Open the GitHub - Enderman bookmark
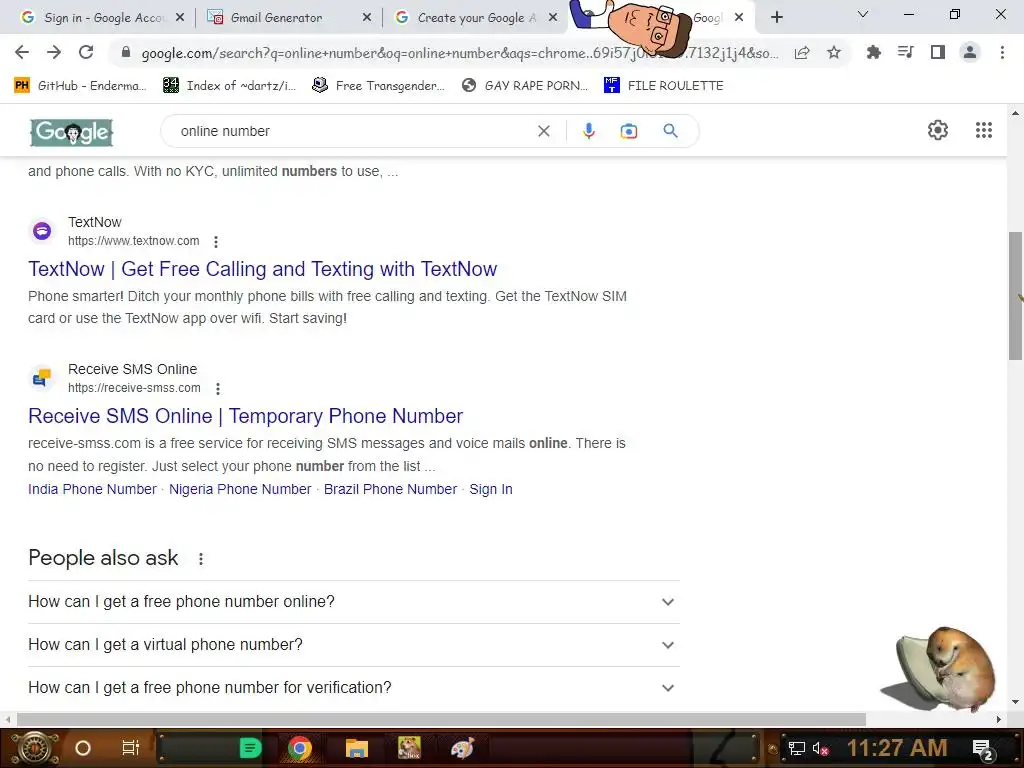The width and height of the screenshot is (1024, 768). coord(80,86)
